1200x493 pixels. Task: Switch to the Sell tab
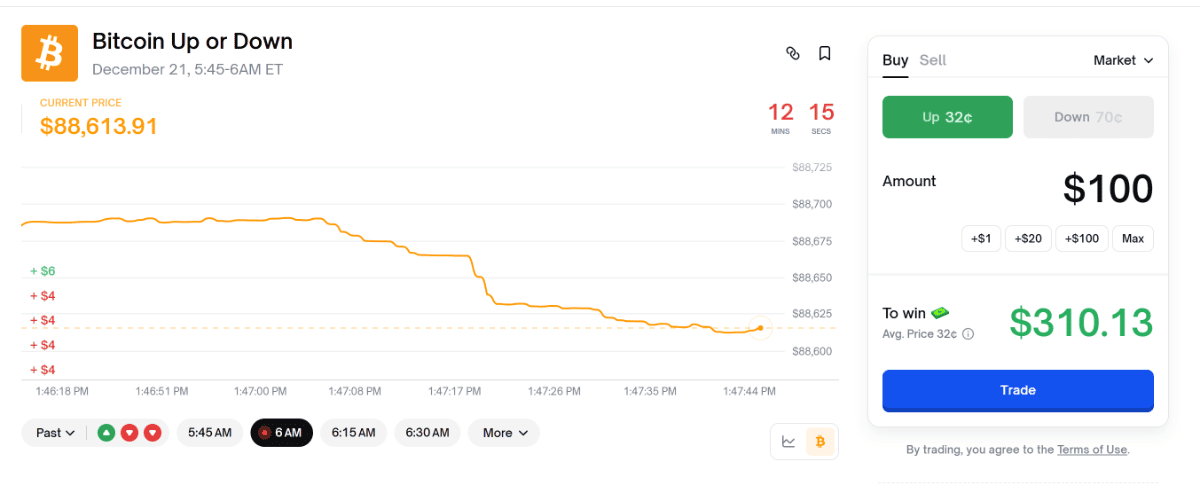[x=932, y=60]
